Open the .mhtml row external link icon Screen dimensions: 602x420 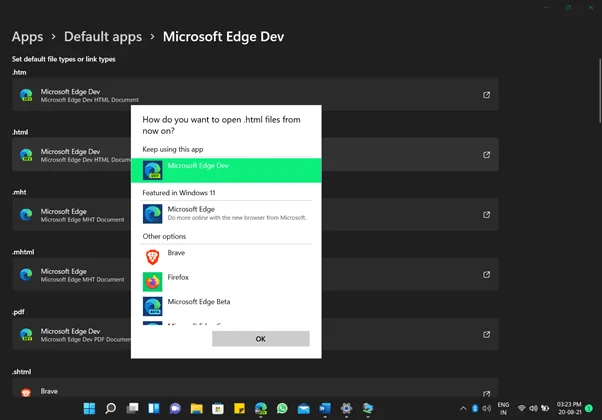pos(486,274)
